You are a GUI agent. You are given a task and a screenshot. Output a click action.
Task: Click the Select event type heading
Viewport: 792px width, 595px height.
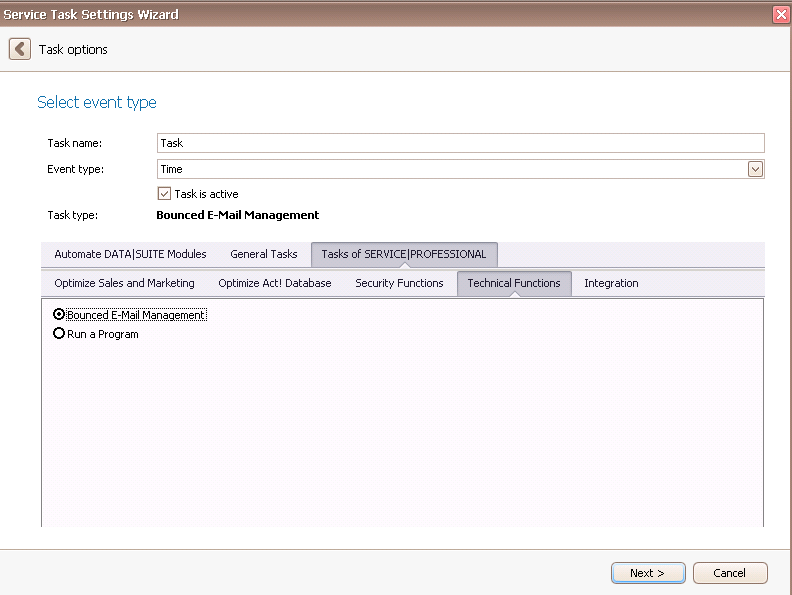[97, 103]
